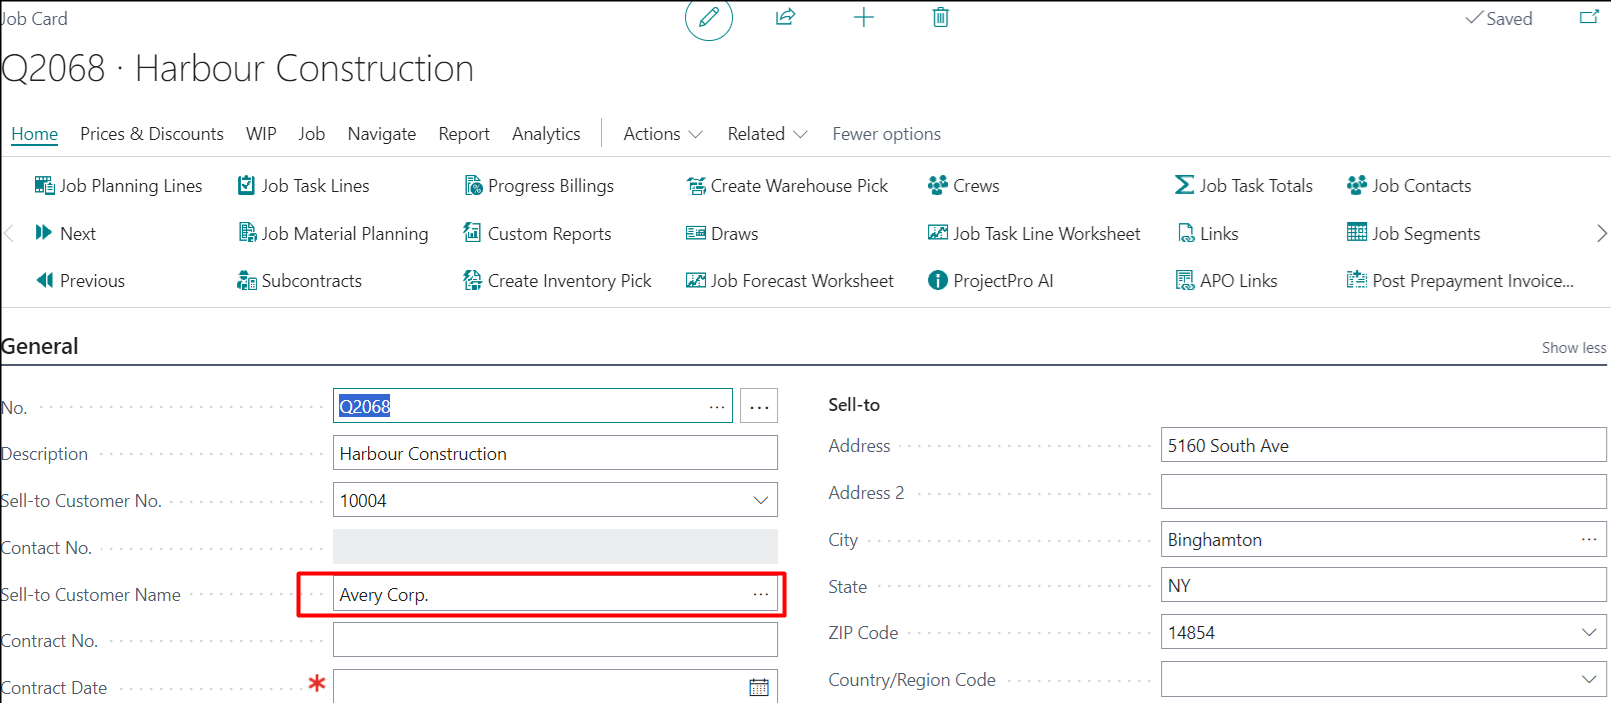
Task: Click the Address field
Action: pos(1383,445)
